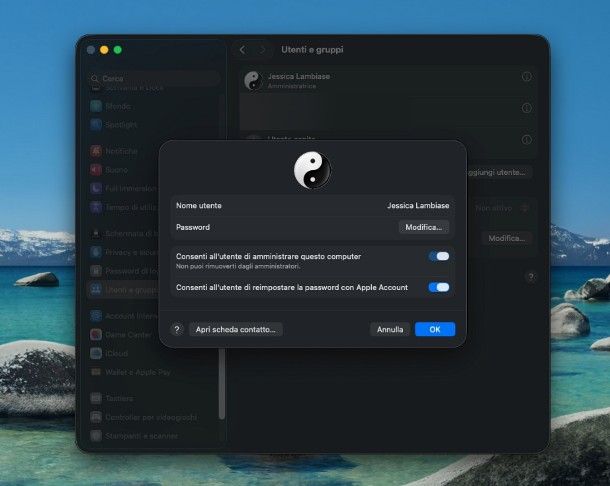Screen dimensions: 610x486
Task: Select Utenti e gruppi in the sidebar
Action: tap(123, 290)
